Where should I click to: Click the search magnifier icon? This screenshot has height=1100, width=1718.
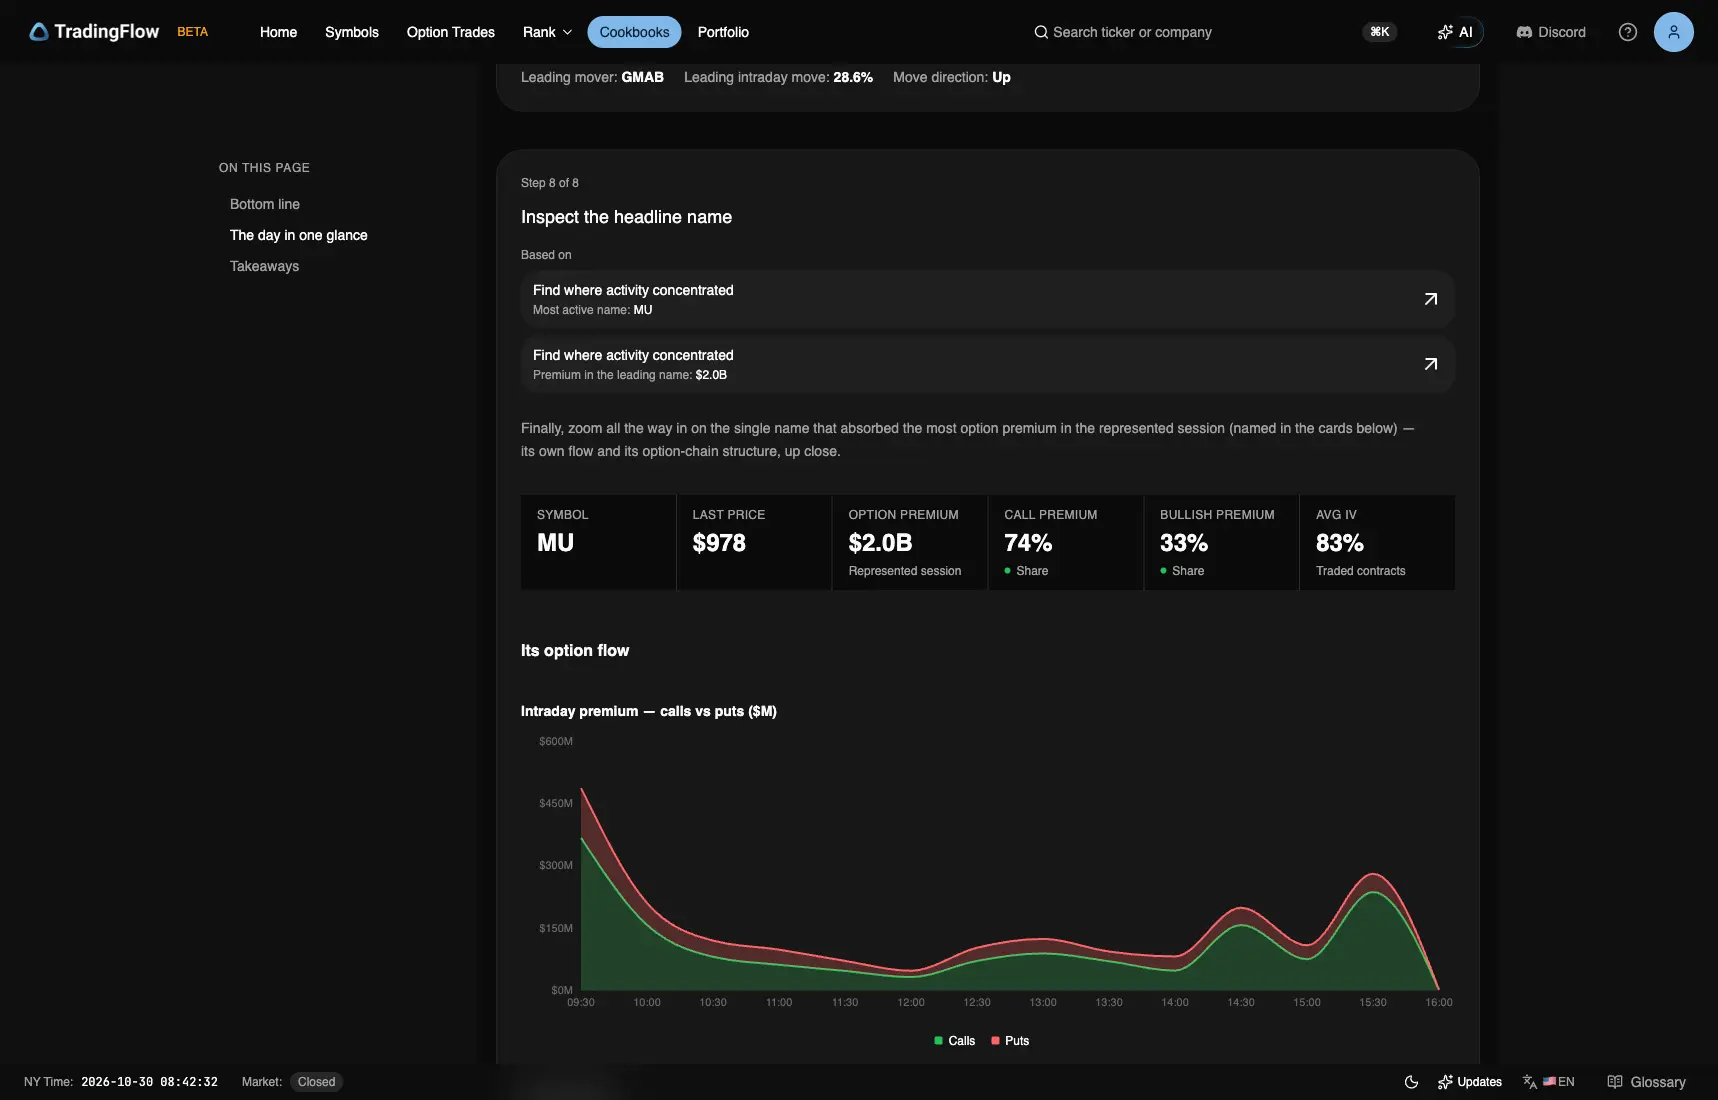click(1041, 32)
